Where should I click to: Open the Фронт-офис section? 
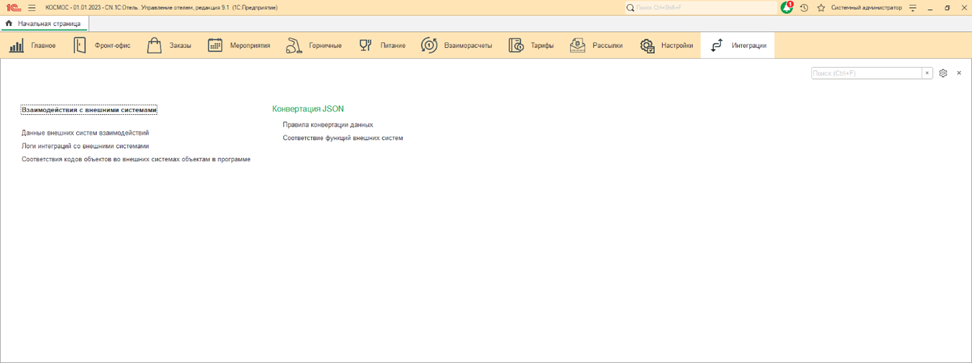coord(113,46)
